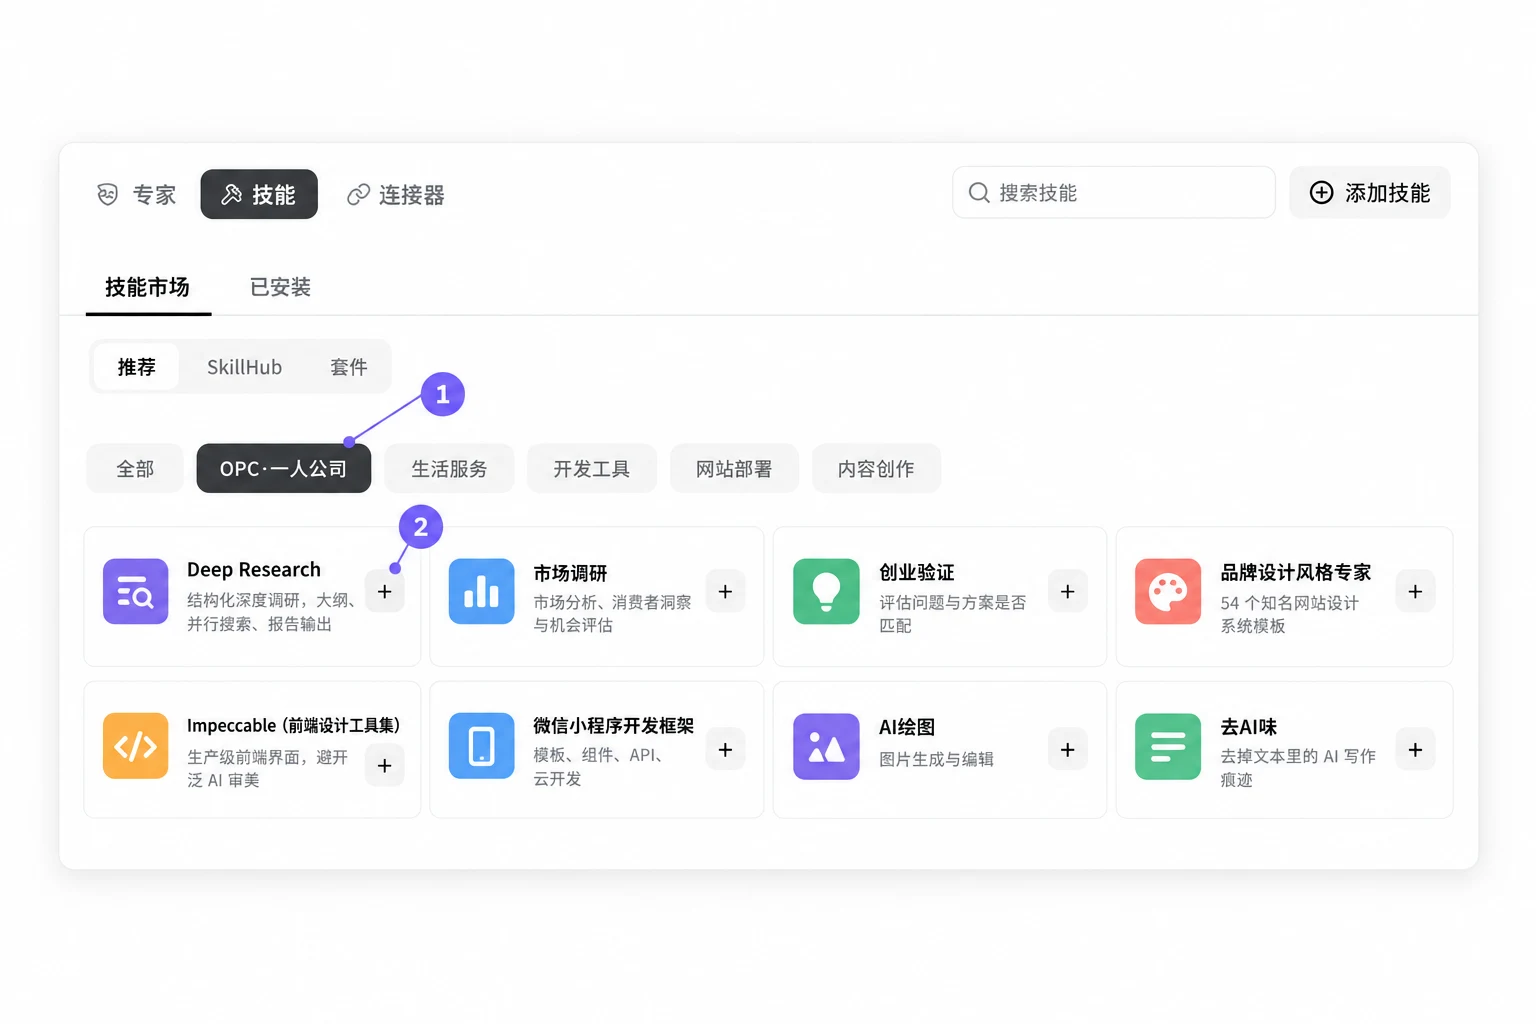This screenshot has height=1024, width=1536.
Task: Focus the 搜索技能 search field
Action: (x=1114, y=192)
